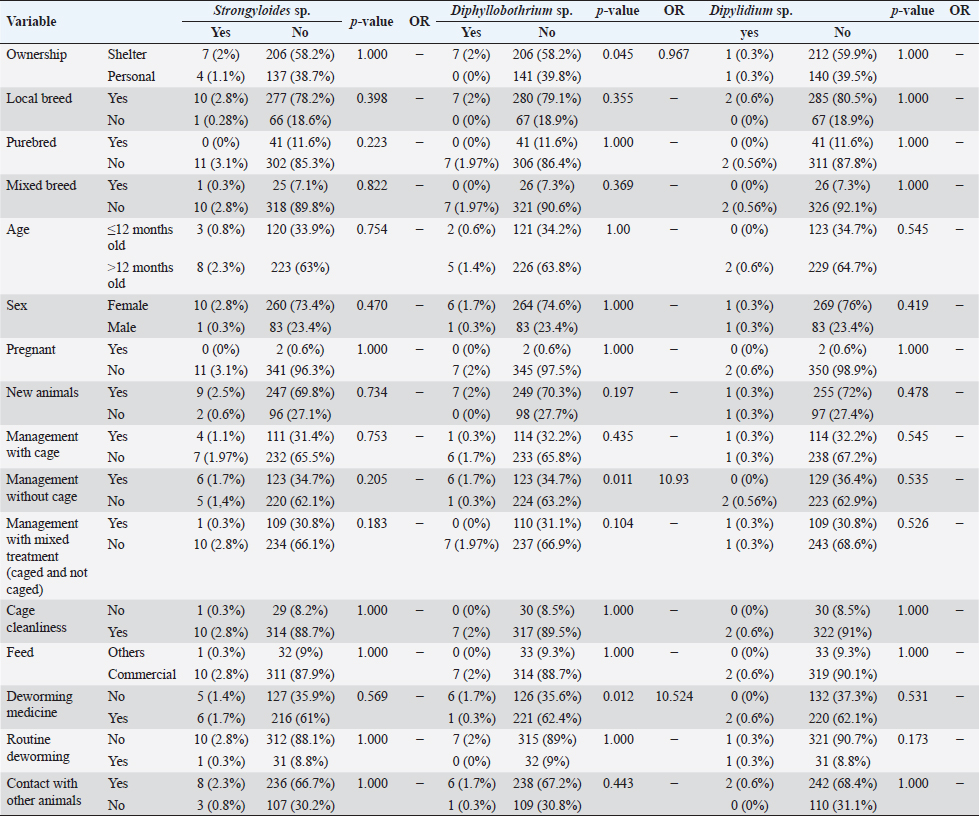Click the Ownership row label
Image resolution: width=979 pixels, height=816 pixels.
36,54
